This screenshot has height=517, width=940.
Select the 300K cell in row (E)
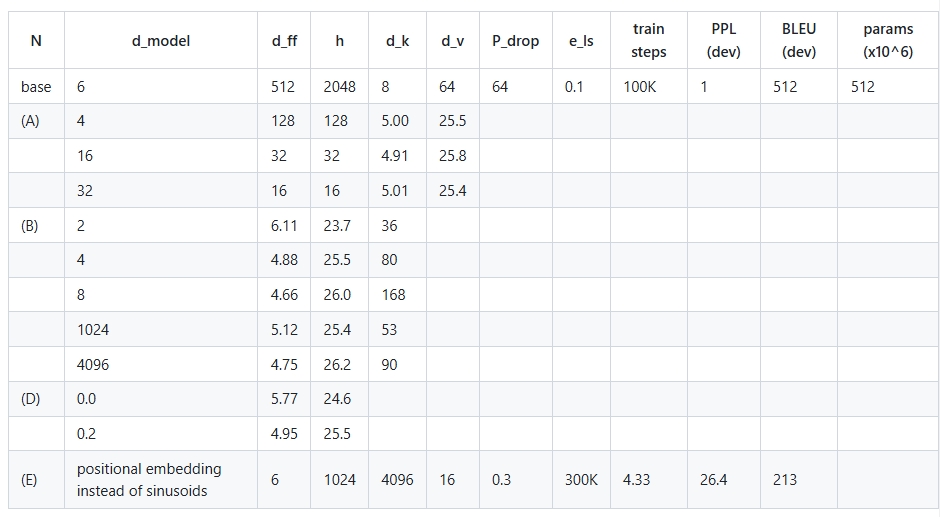point(582,480)
